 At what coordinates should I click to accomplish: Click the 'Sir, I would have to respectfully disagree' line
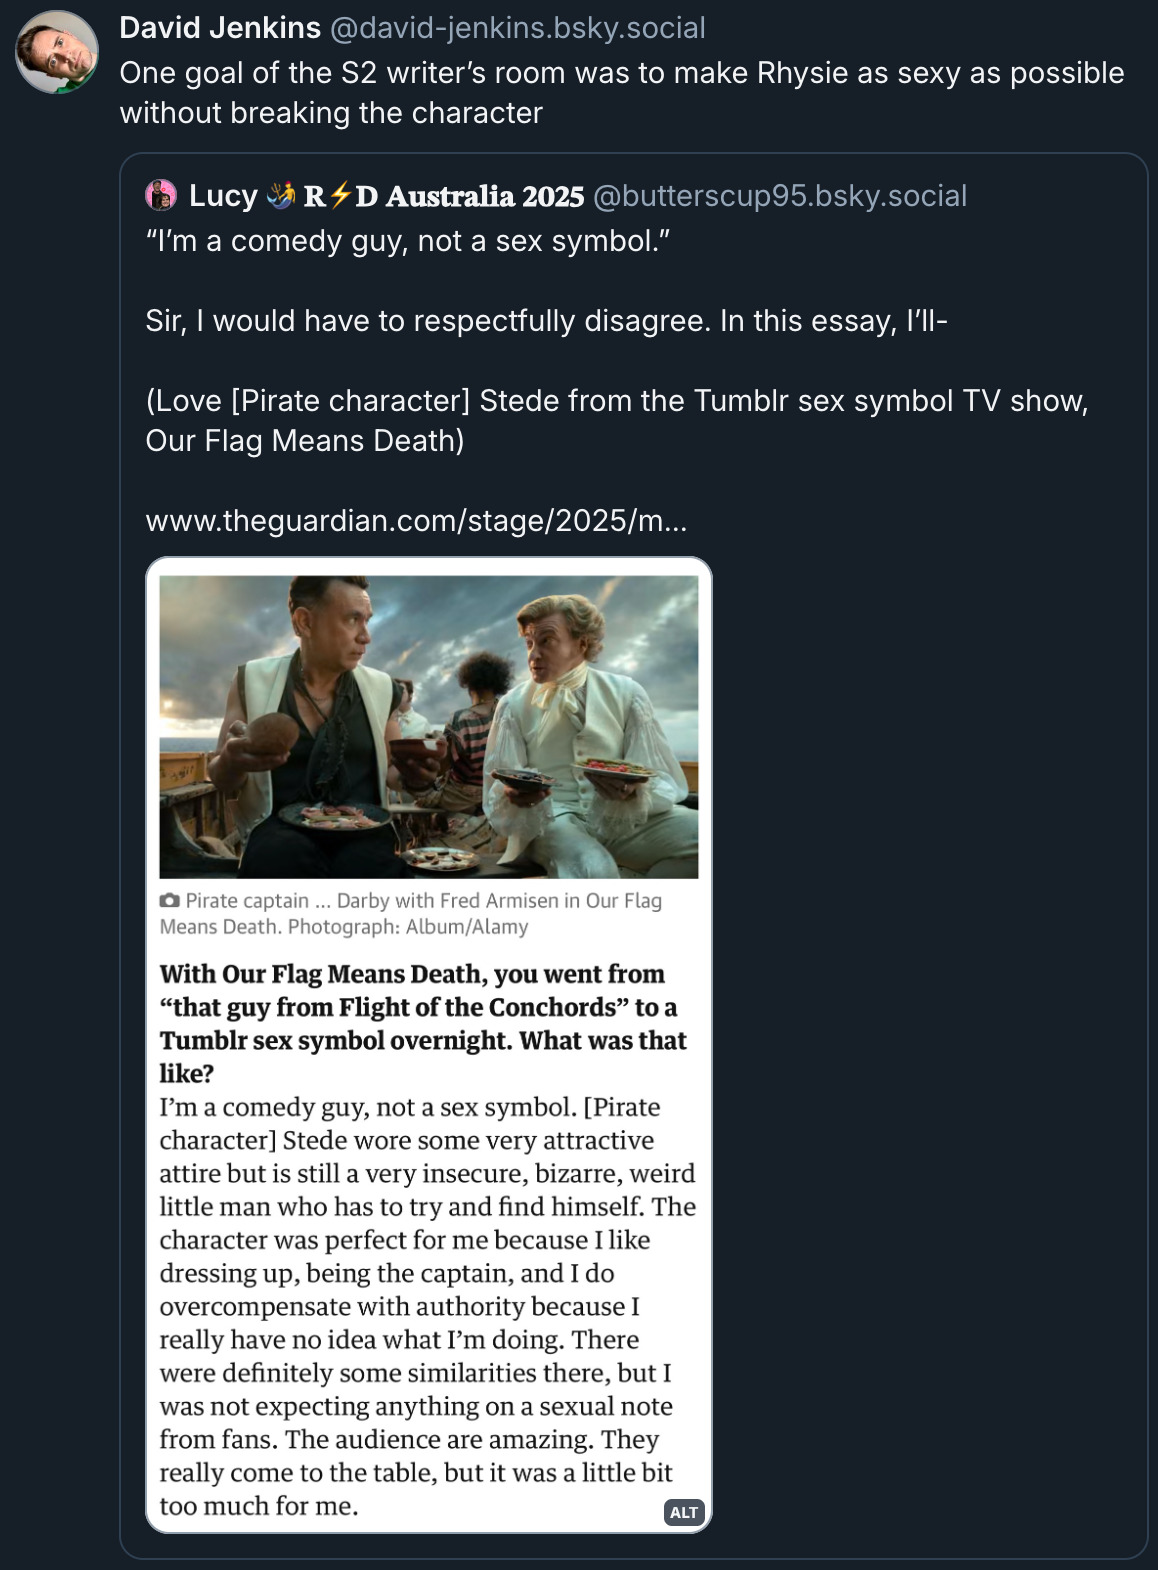click(x=546, y=321)
